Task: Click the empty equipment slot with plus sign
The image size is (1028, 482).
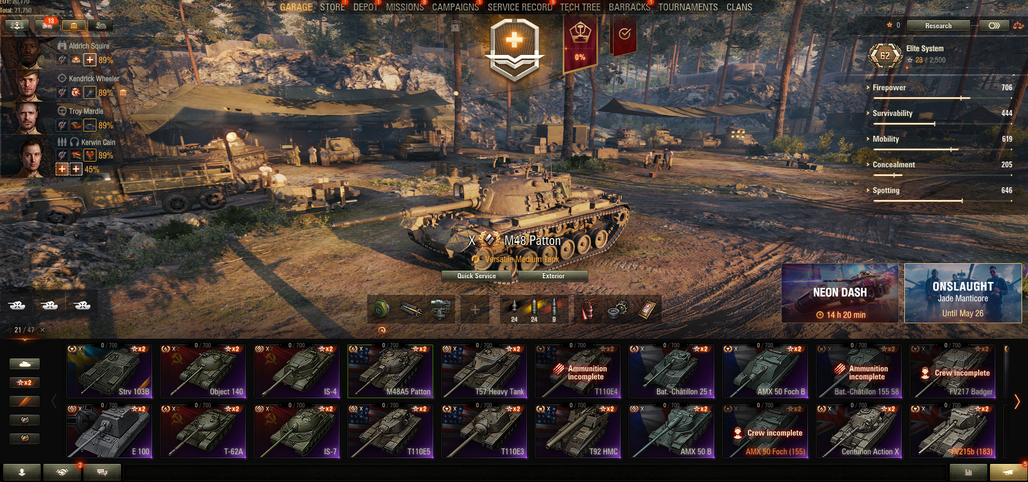Action: tap(475, 308)
